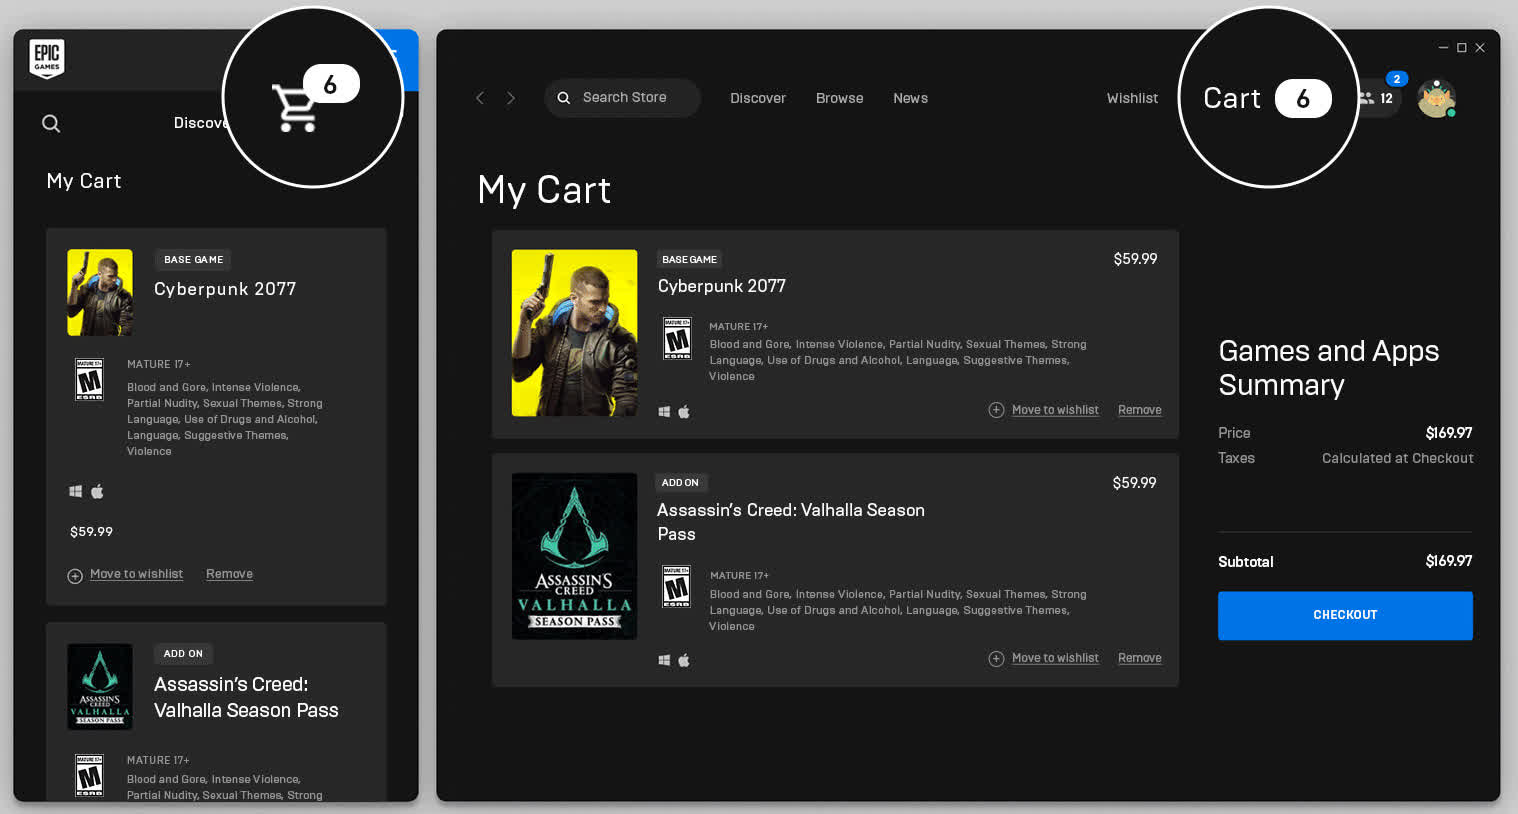Click ADD ON tag in wide window
The height and width of the screenshot is (814, 1518).
(680, 483)
